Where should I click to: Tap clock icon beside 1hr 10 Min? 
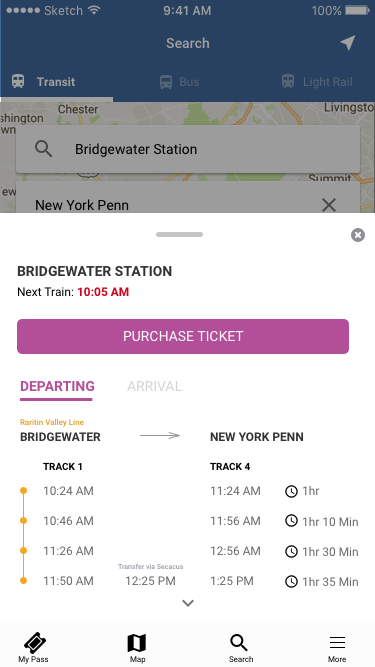[x=291, y=521]
